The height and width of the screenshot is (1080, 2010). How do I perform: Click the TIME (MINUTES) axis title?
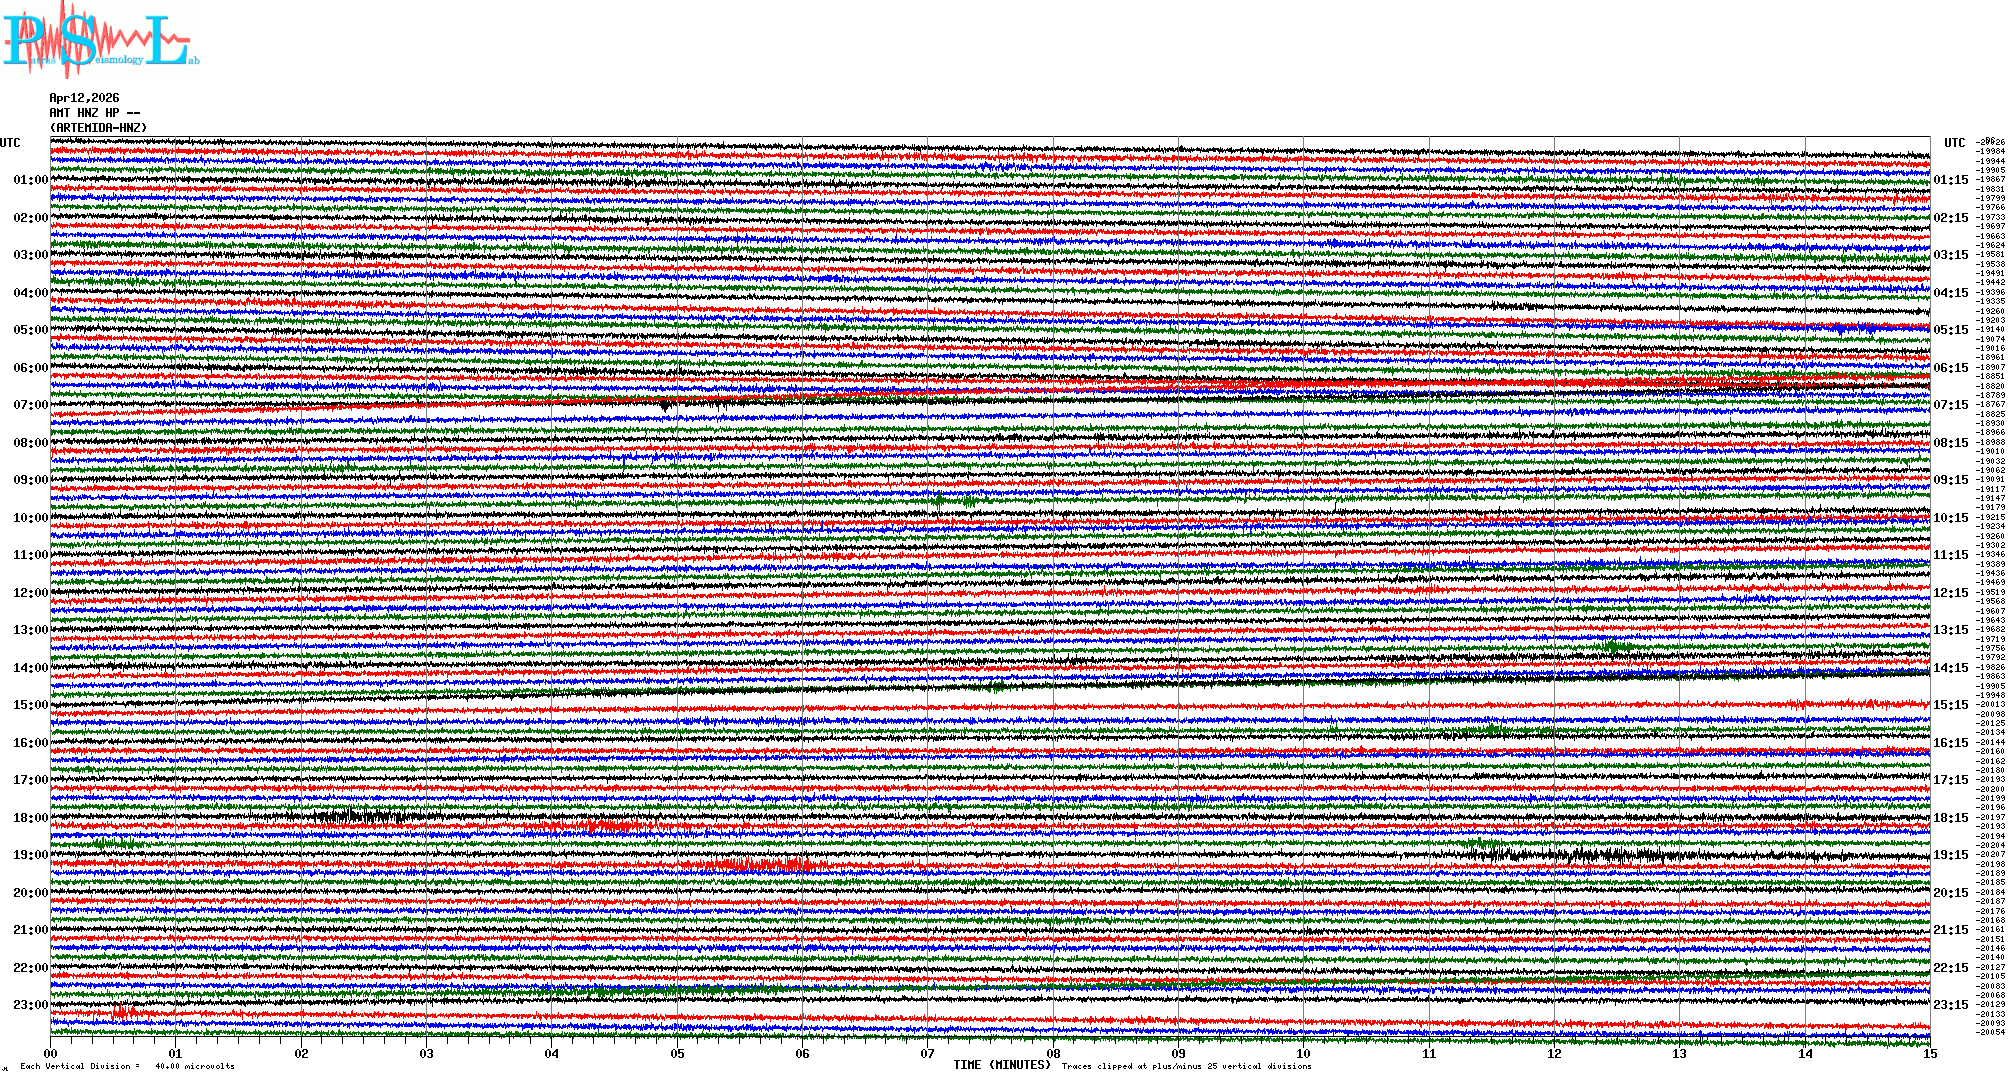(1002, 1065)
